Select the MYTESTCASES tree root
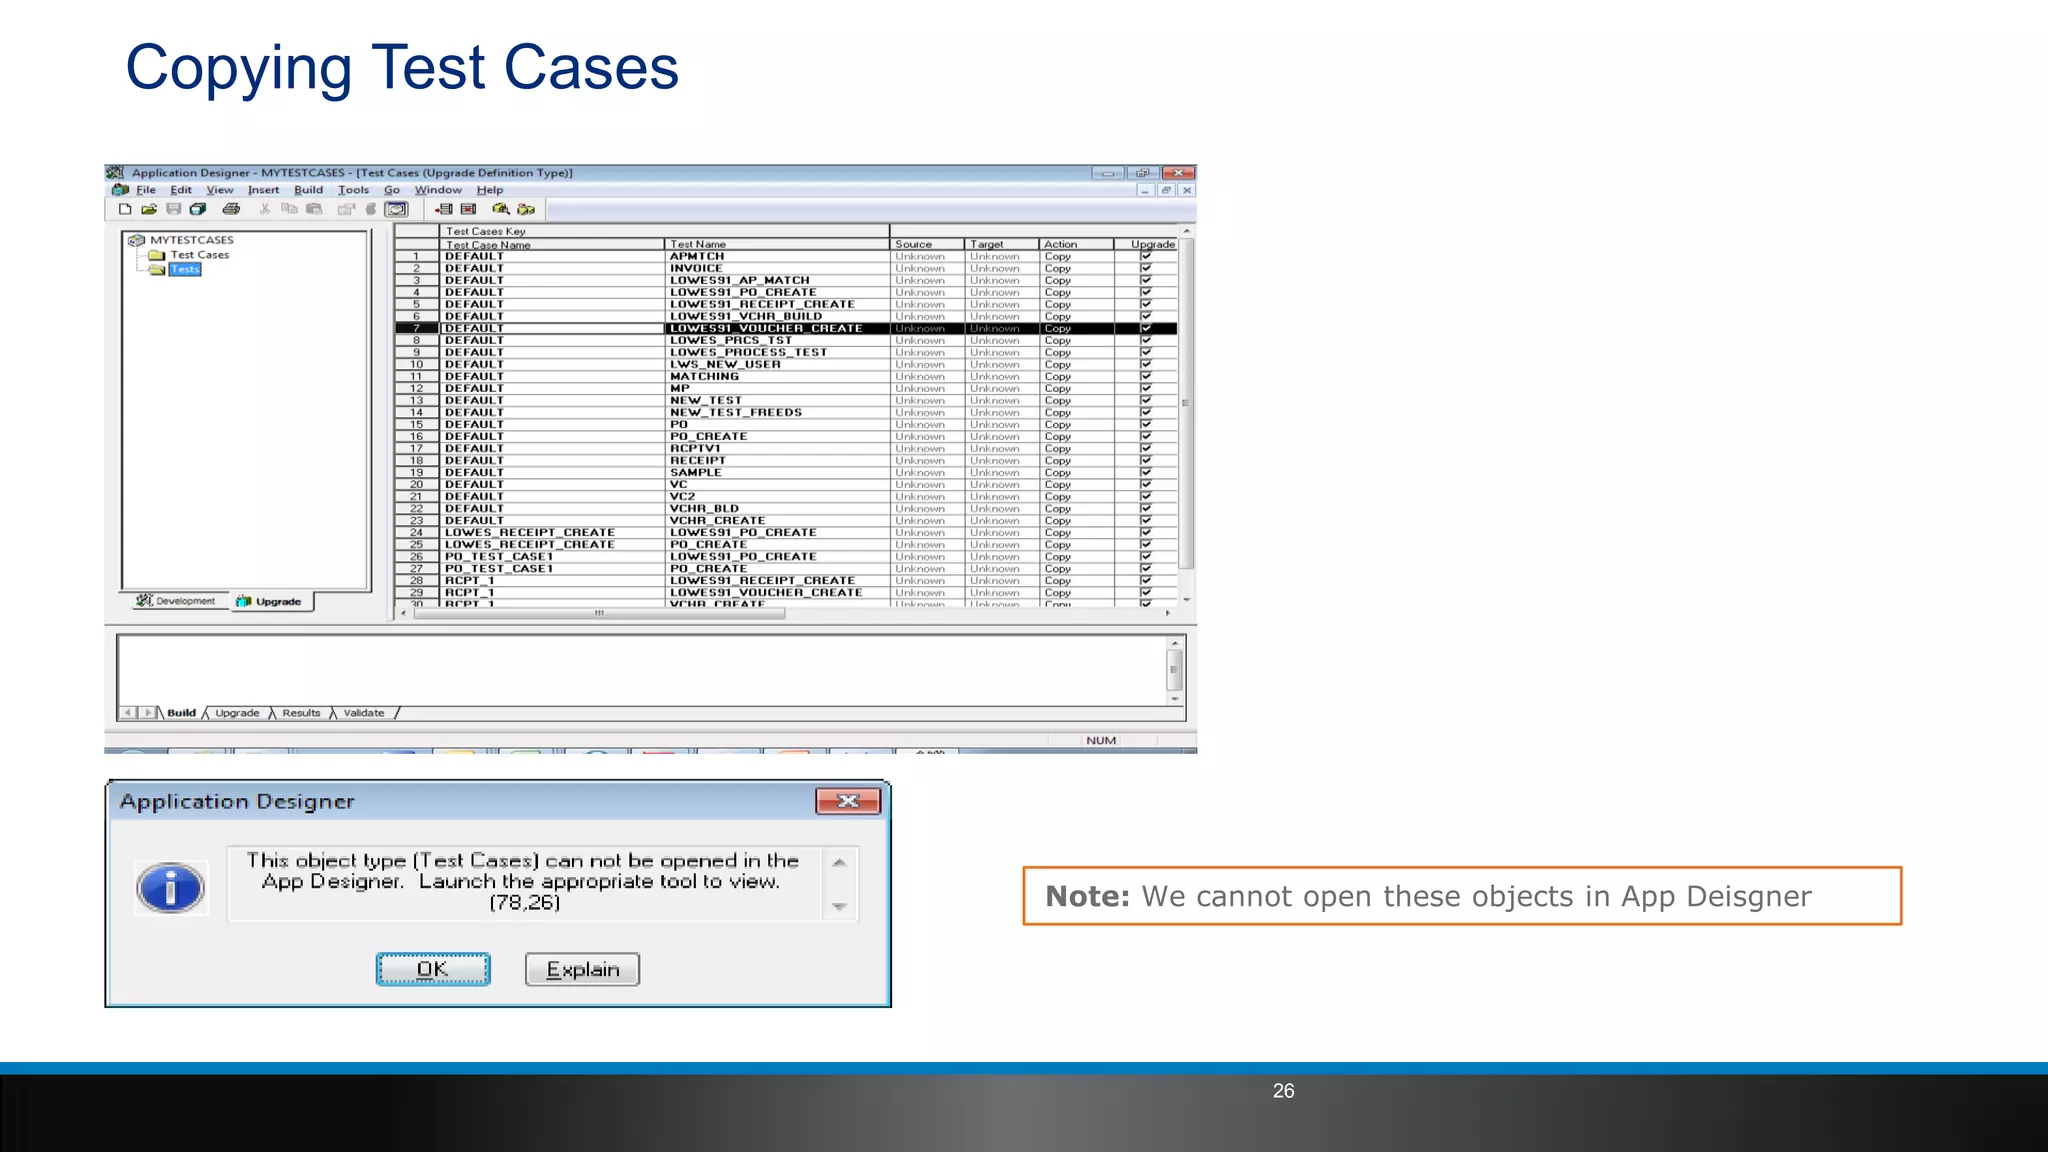Image resolution: width=2048 pixels, height=1152 pixels. click(x=192, y=240)
